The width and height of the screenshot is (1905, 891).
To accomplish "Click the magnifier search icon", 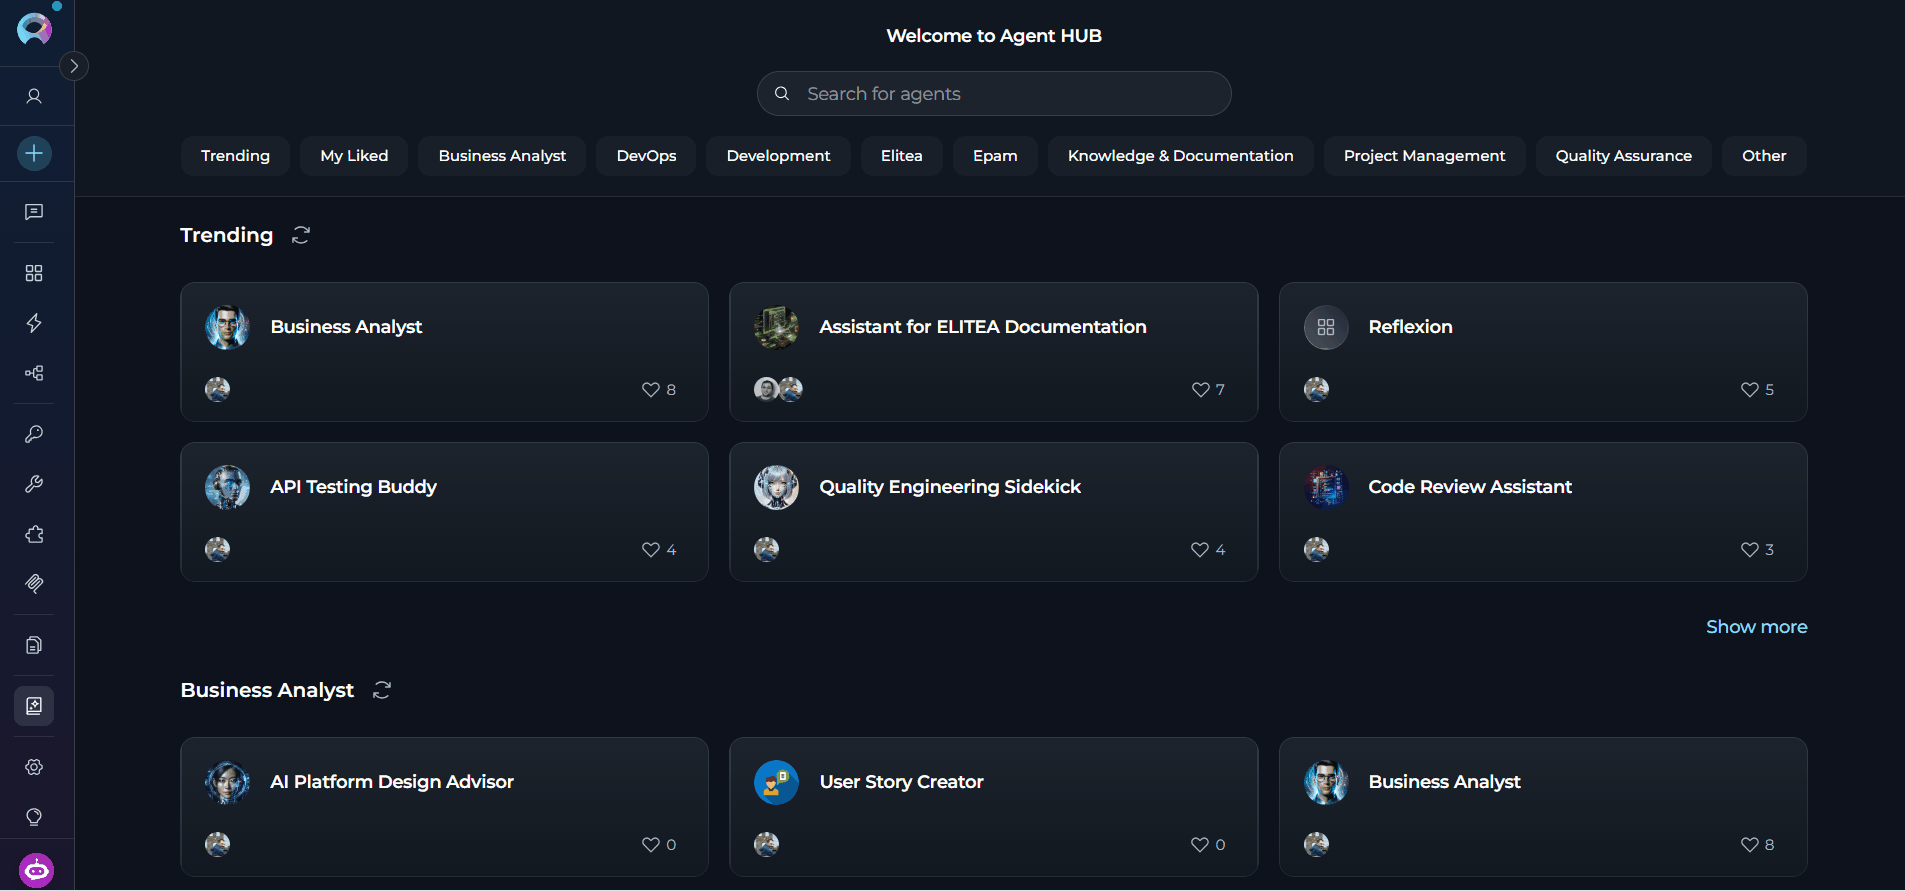I will click(783, 93).
